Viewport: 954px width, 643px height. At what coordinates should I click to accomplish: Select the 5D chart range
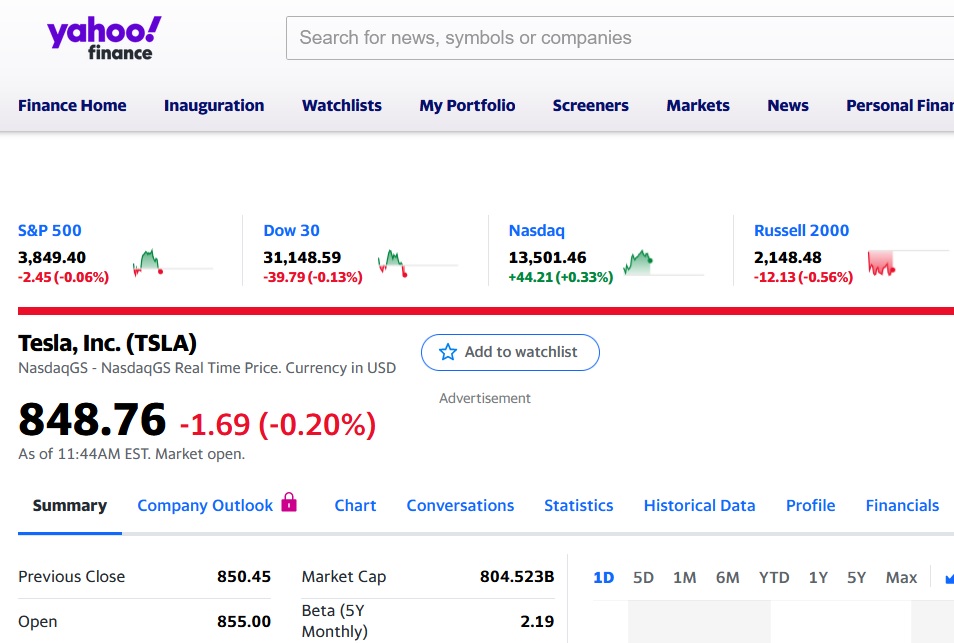tap(643, 577)
